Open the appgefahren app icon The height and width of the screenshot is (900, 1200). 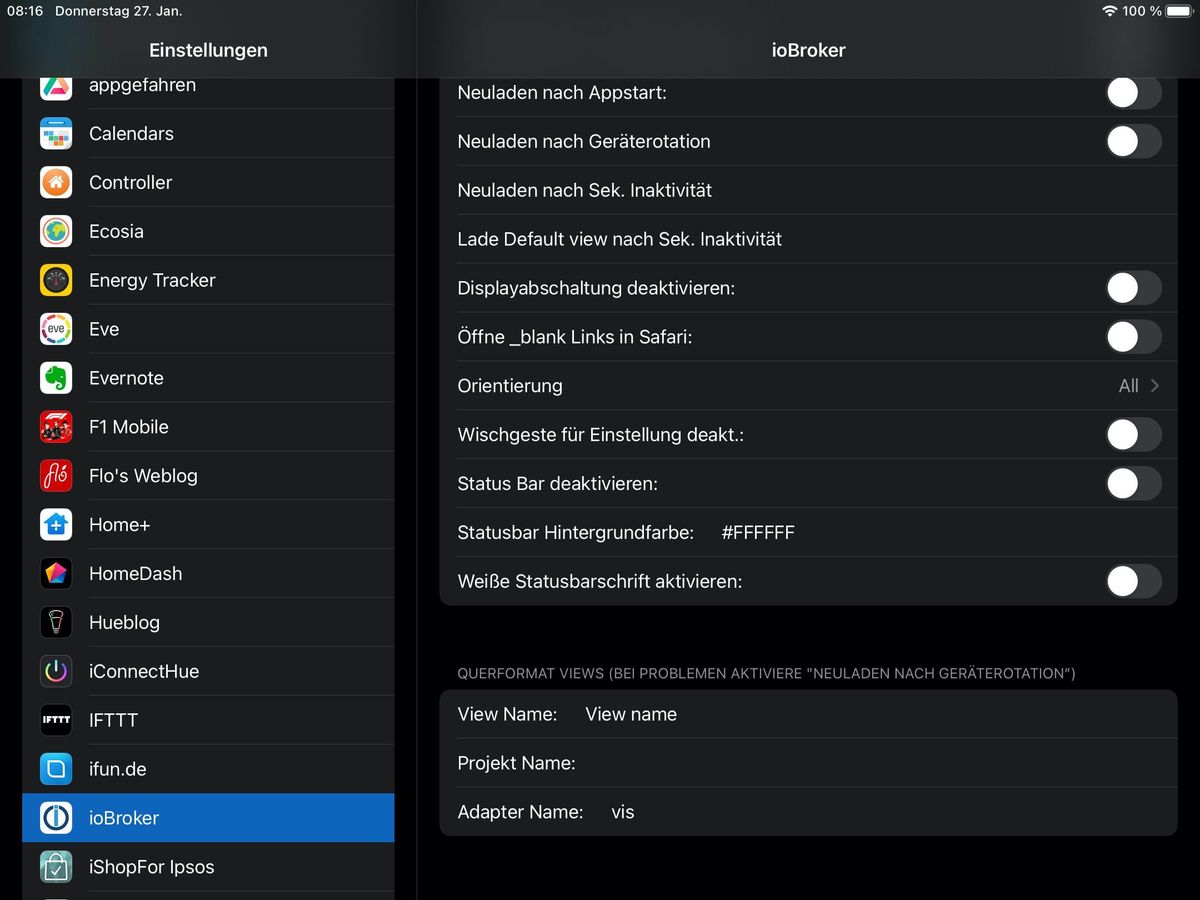pos(56,86)
